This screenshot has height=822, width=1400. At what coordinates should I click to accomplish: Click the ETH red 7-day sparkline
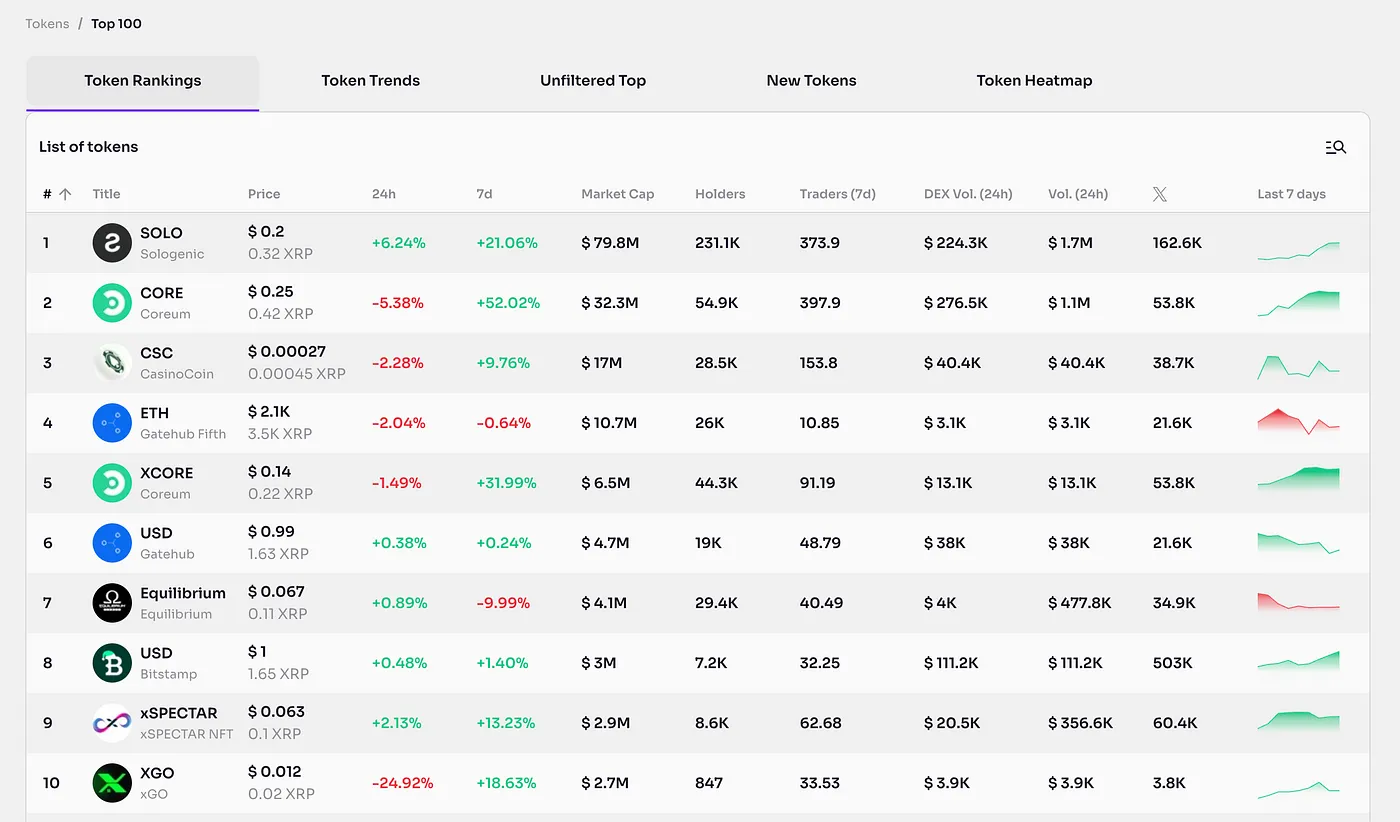click(x=1298, y=421)
